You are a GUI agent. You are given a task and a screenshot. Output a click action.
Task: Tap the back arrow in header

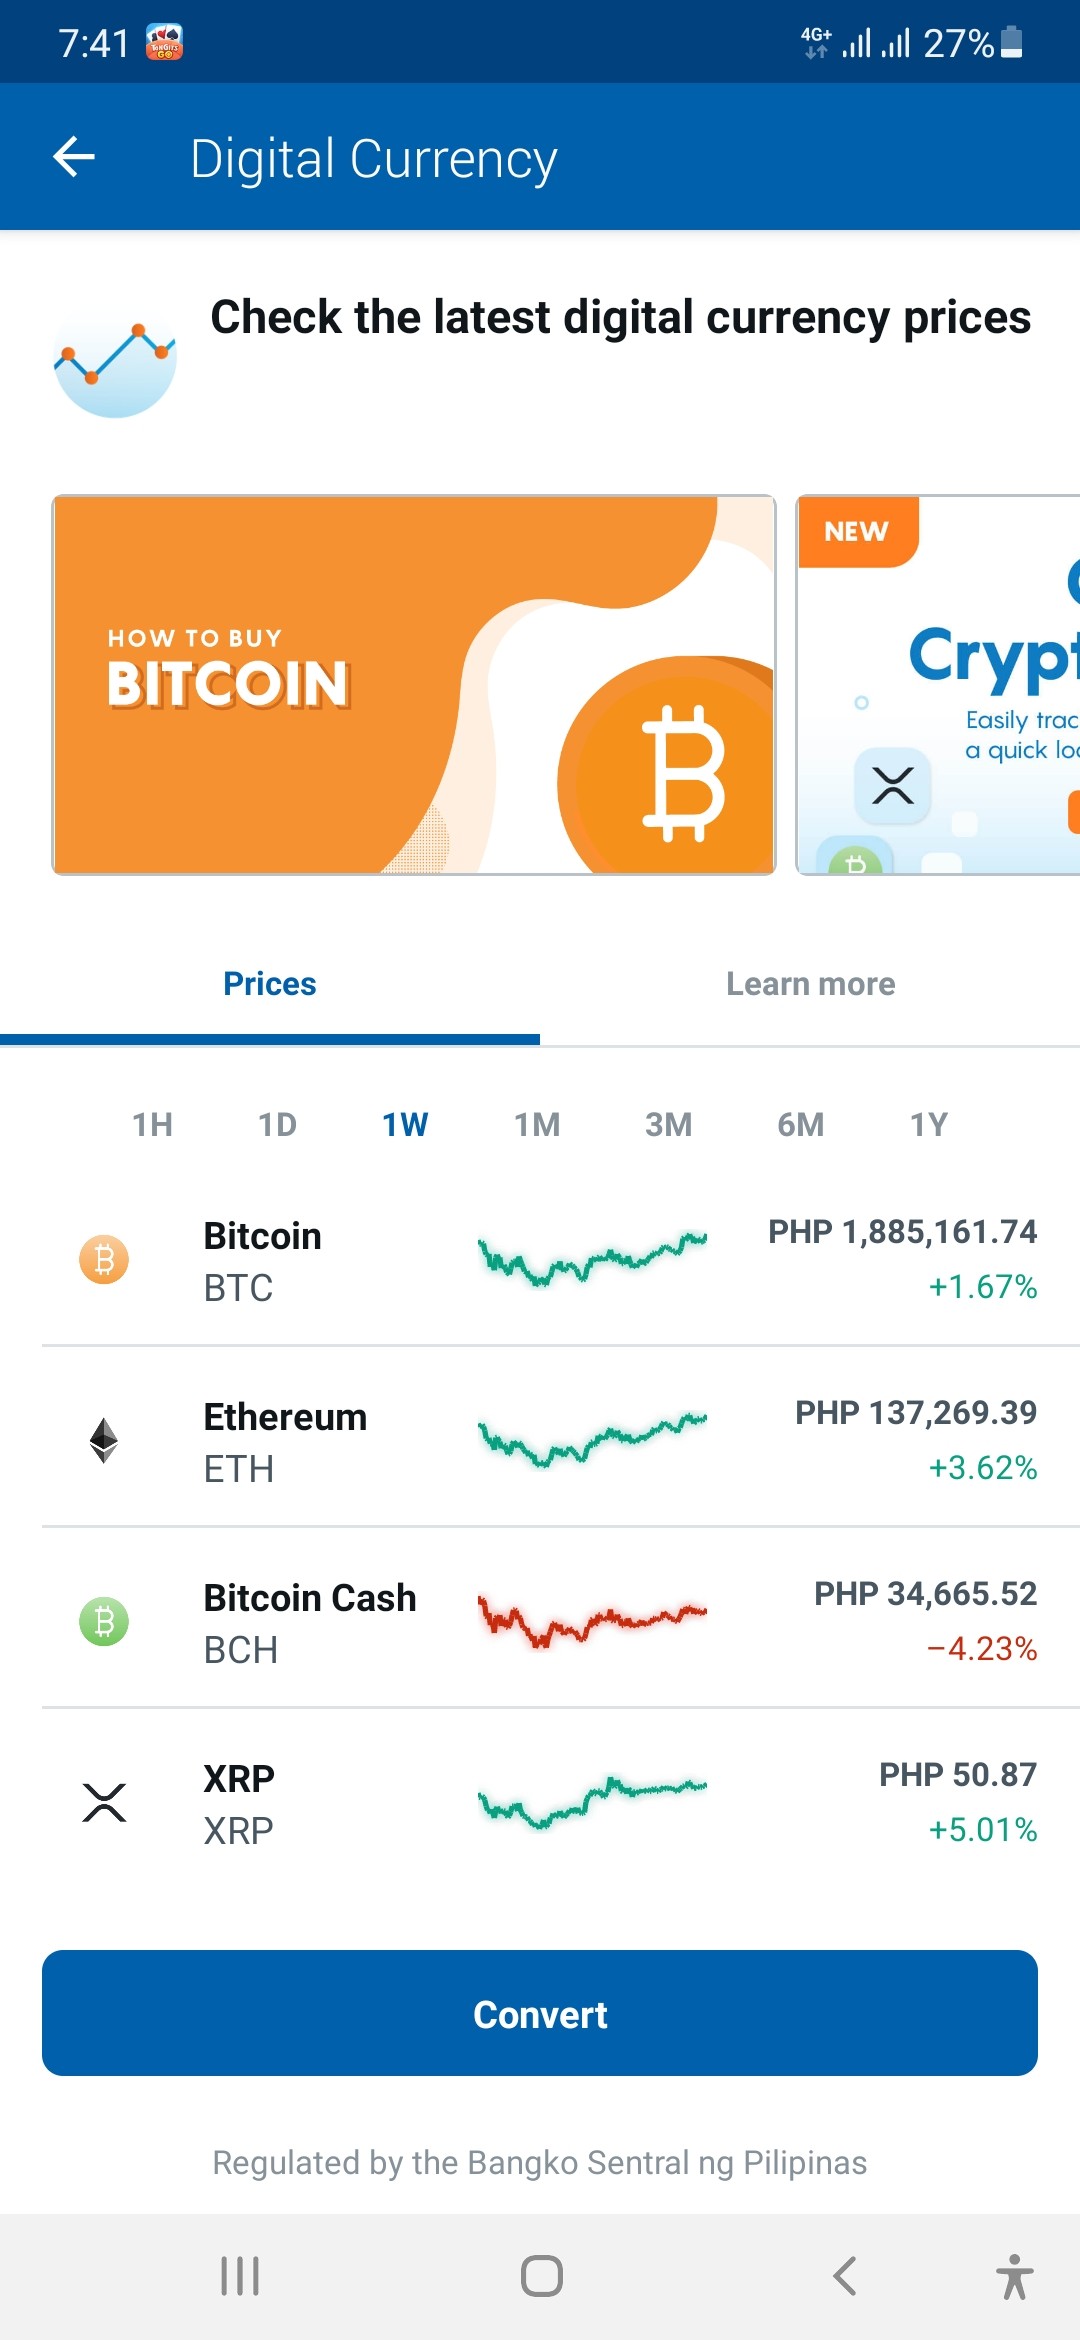(74, 157)
